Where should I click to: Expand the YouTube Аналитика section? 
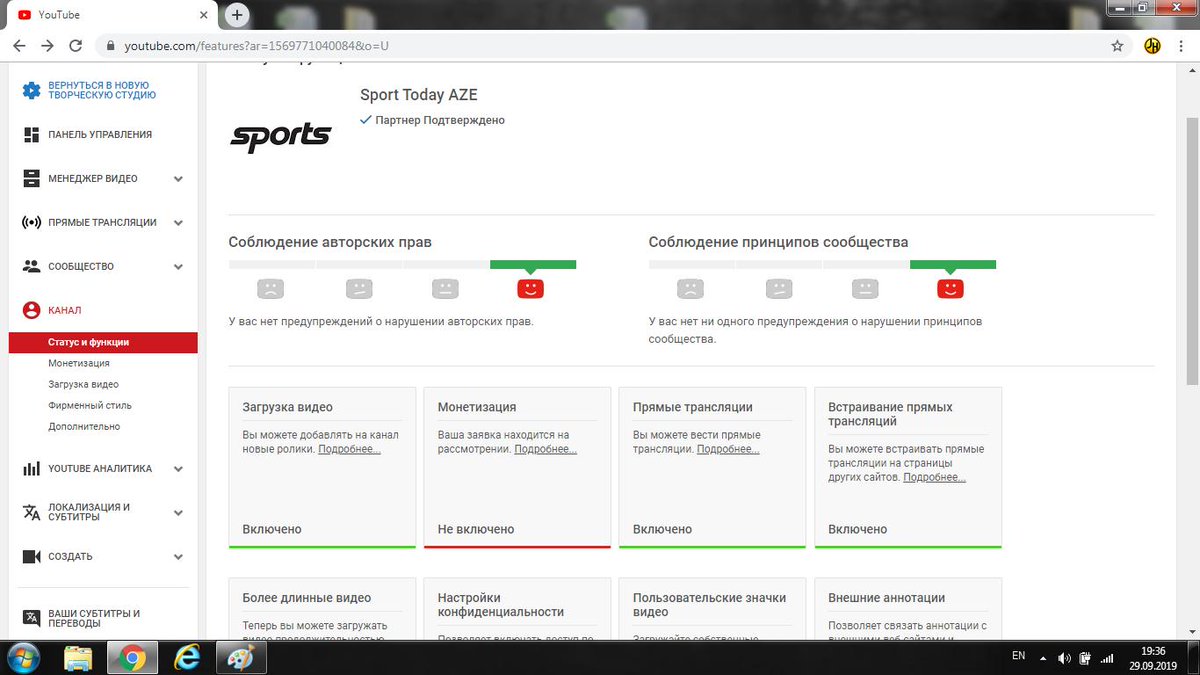coord(178,469)
